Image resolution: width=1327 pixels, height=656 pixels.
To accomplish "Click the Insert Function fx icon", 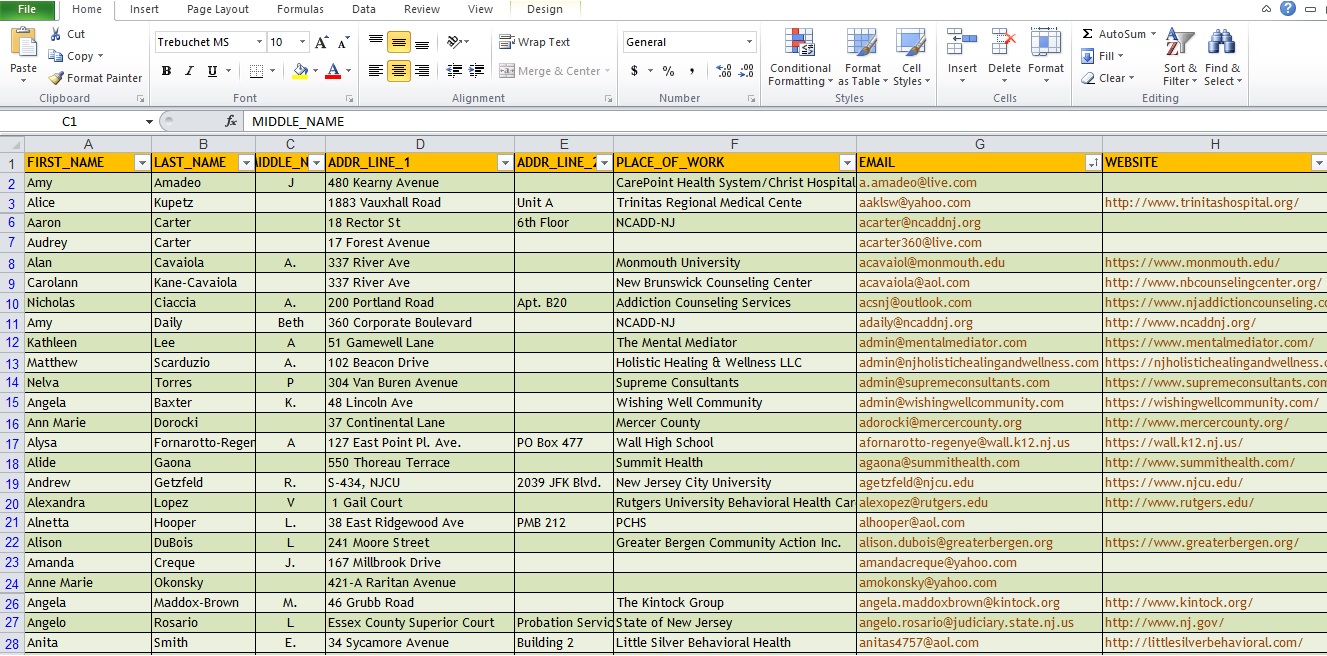I will coord(231,121).
